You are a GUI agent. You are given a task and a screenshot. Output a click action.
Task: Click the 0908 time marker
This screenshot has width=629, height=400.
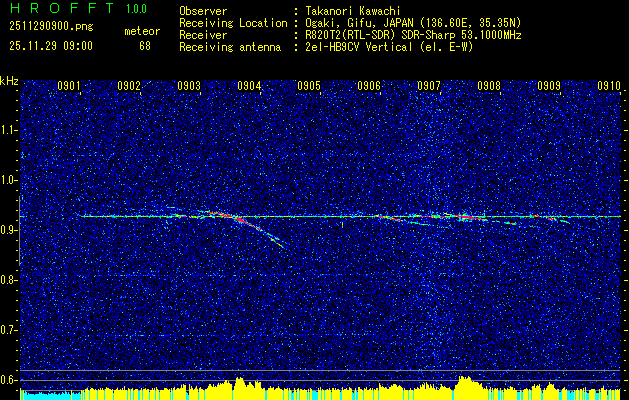(x=489, y=85)
